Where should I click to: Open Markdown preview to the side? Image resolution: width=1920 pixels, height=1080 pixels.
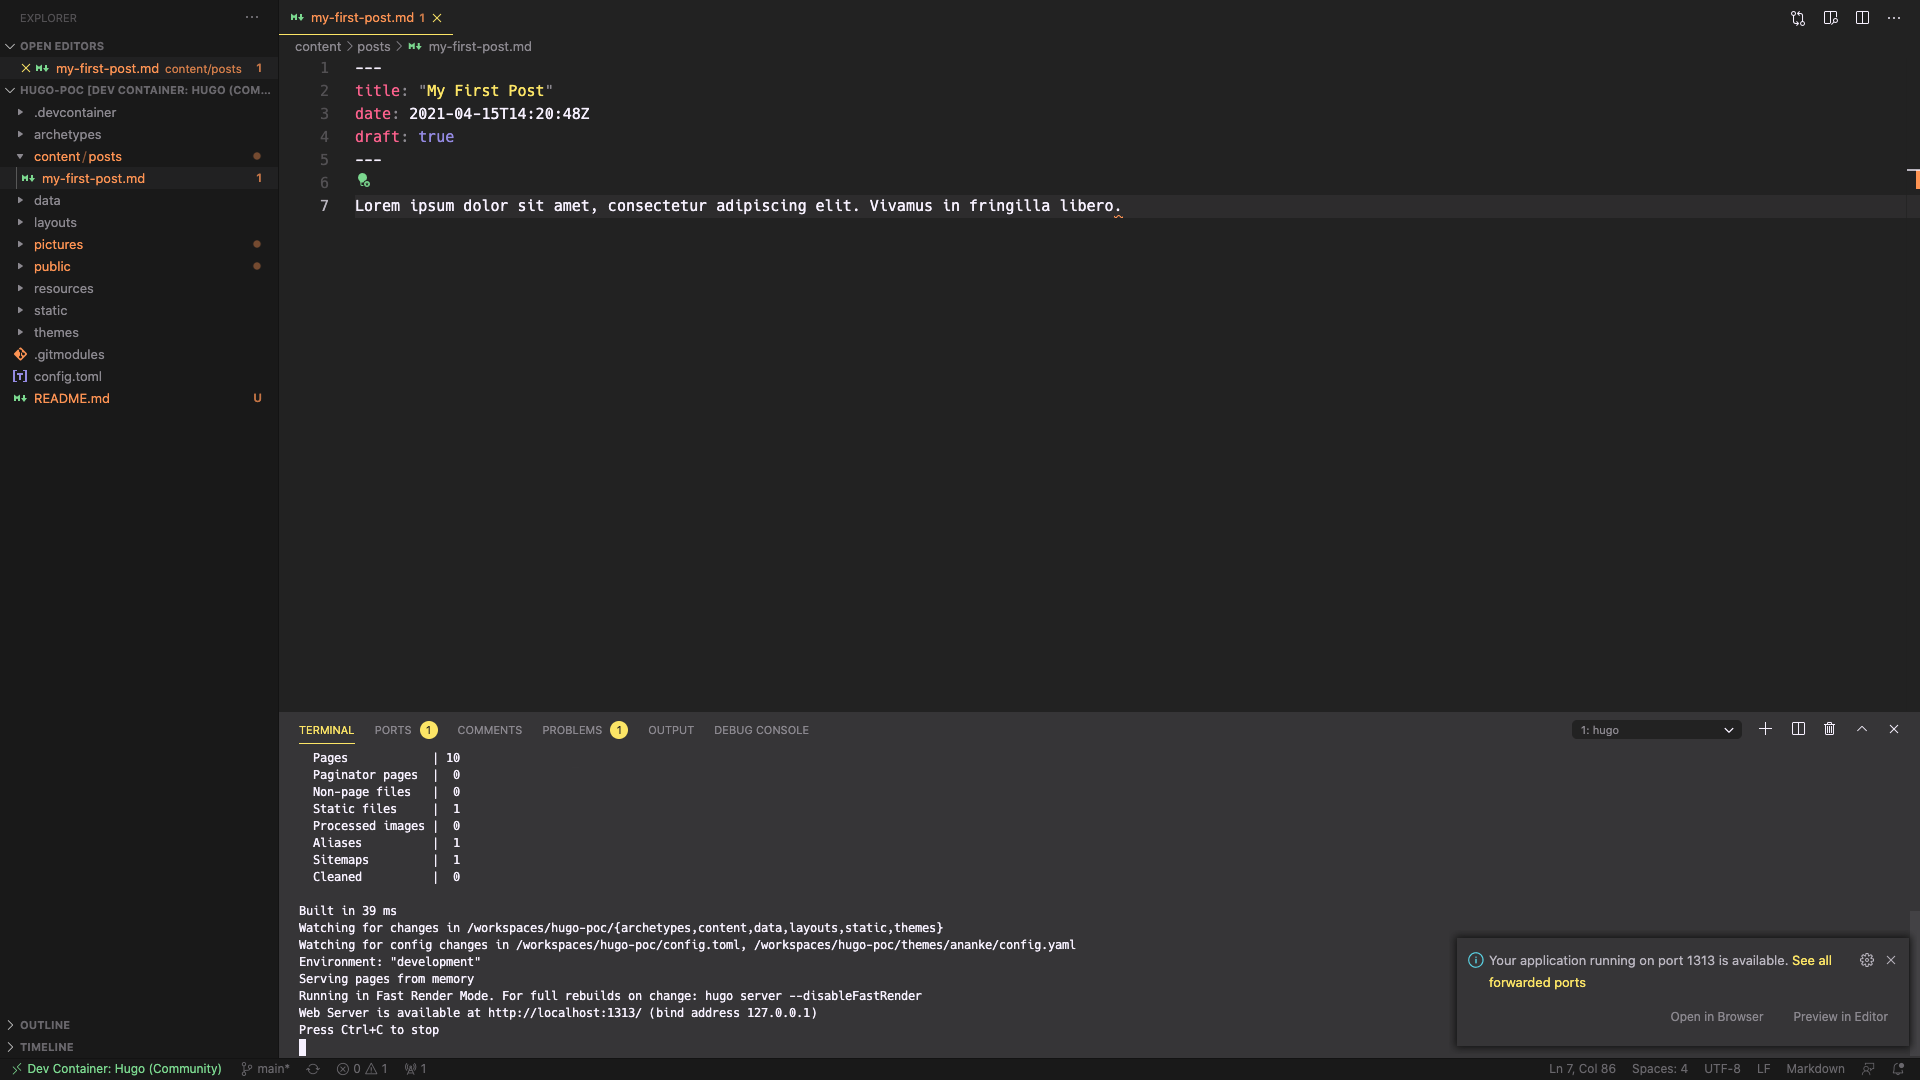click(x=1830, y=18)
